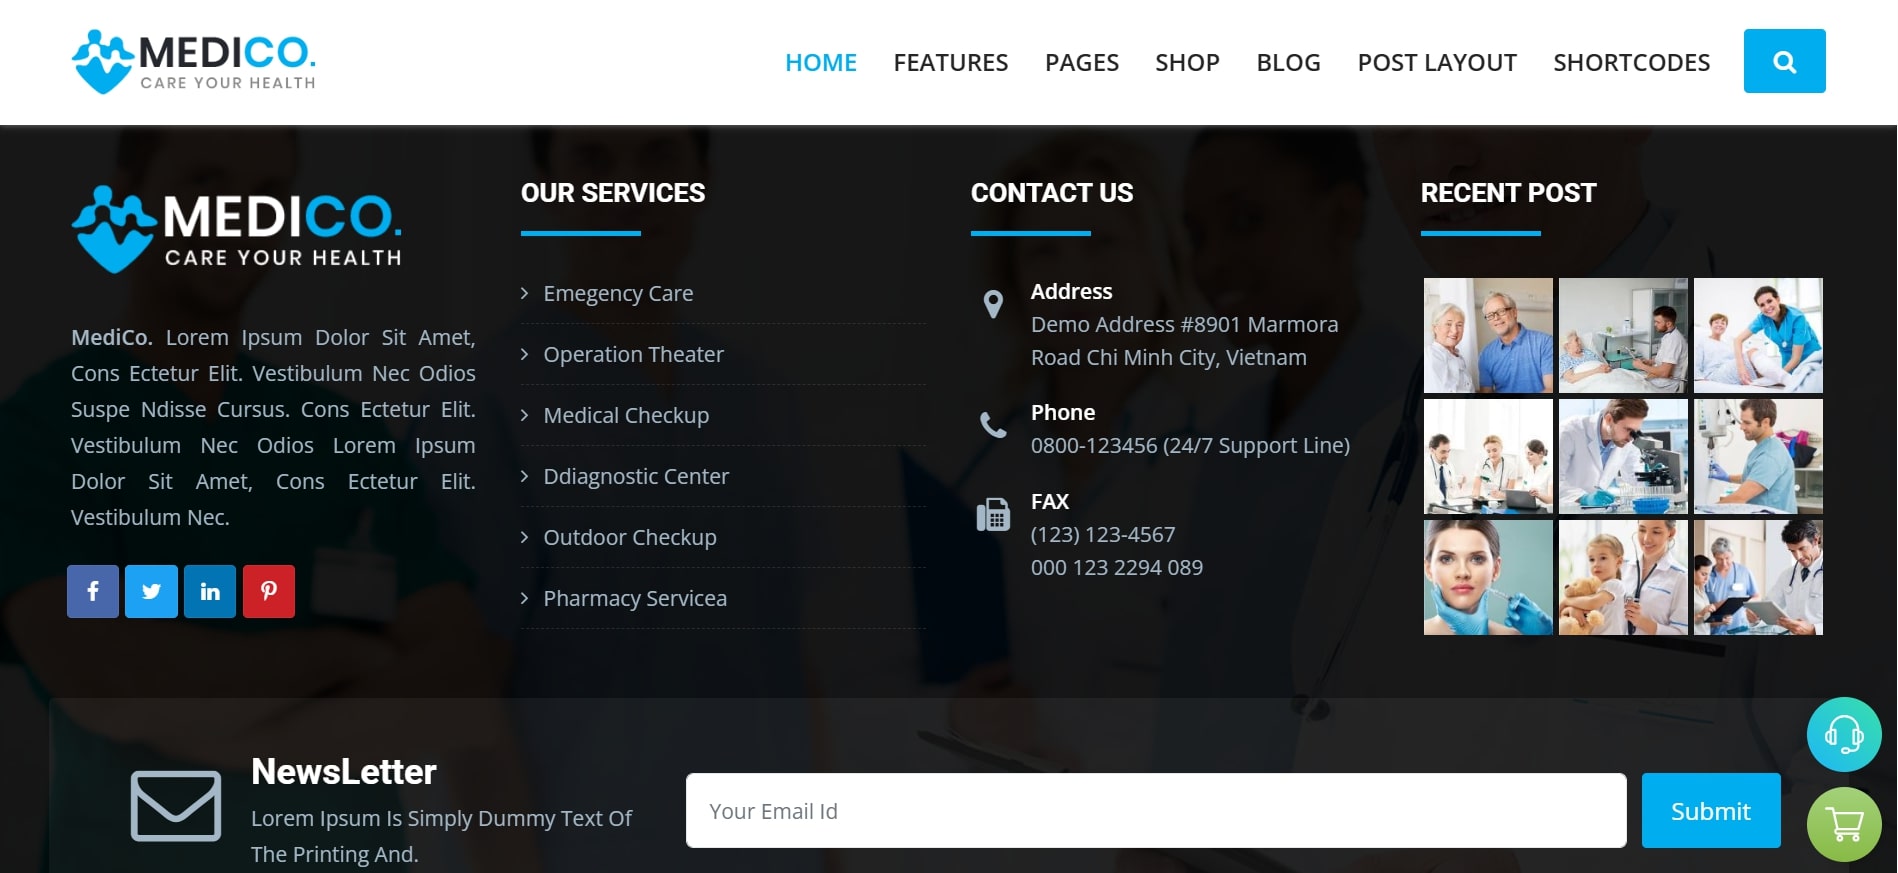Screen dimensions: 1898x873
Task: Open the elderly couple post thumbnail
Action: coord(1488,335)
